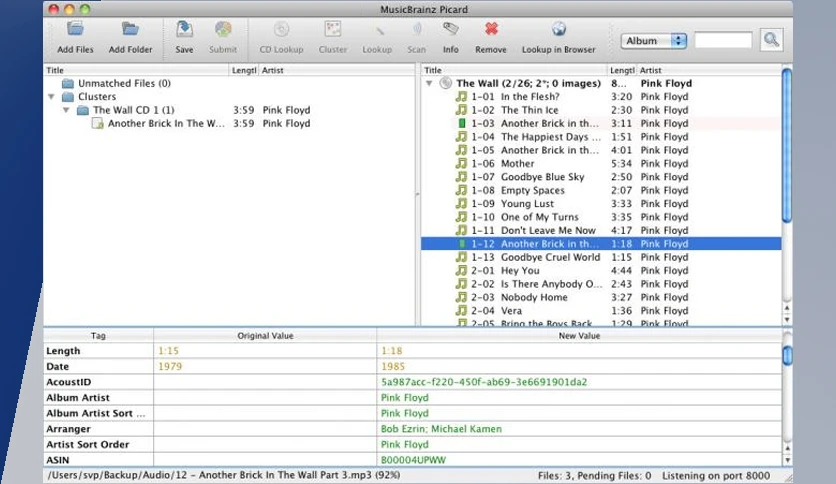Click the track list scroll down arrow
This screenshot has height=484, width=836.
click(787, 320)
